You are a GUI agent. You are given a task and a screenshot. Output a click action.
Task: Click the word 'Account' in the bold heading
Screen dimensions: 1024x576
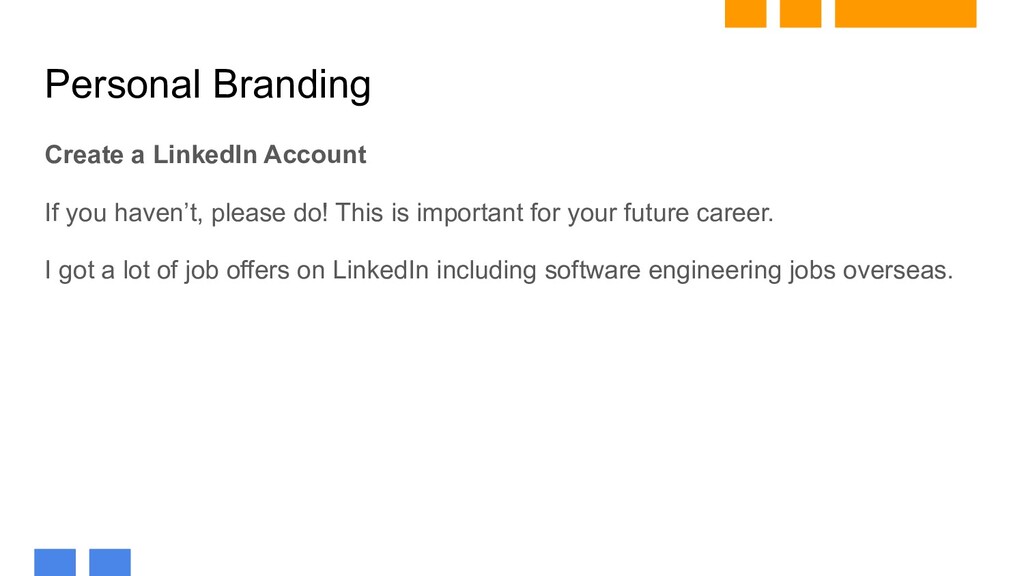pyautogui.click(x=315, y=155)
